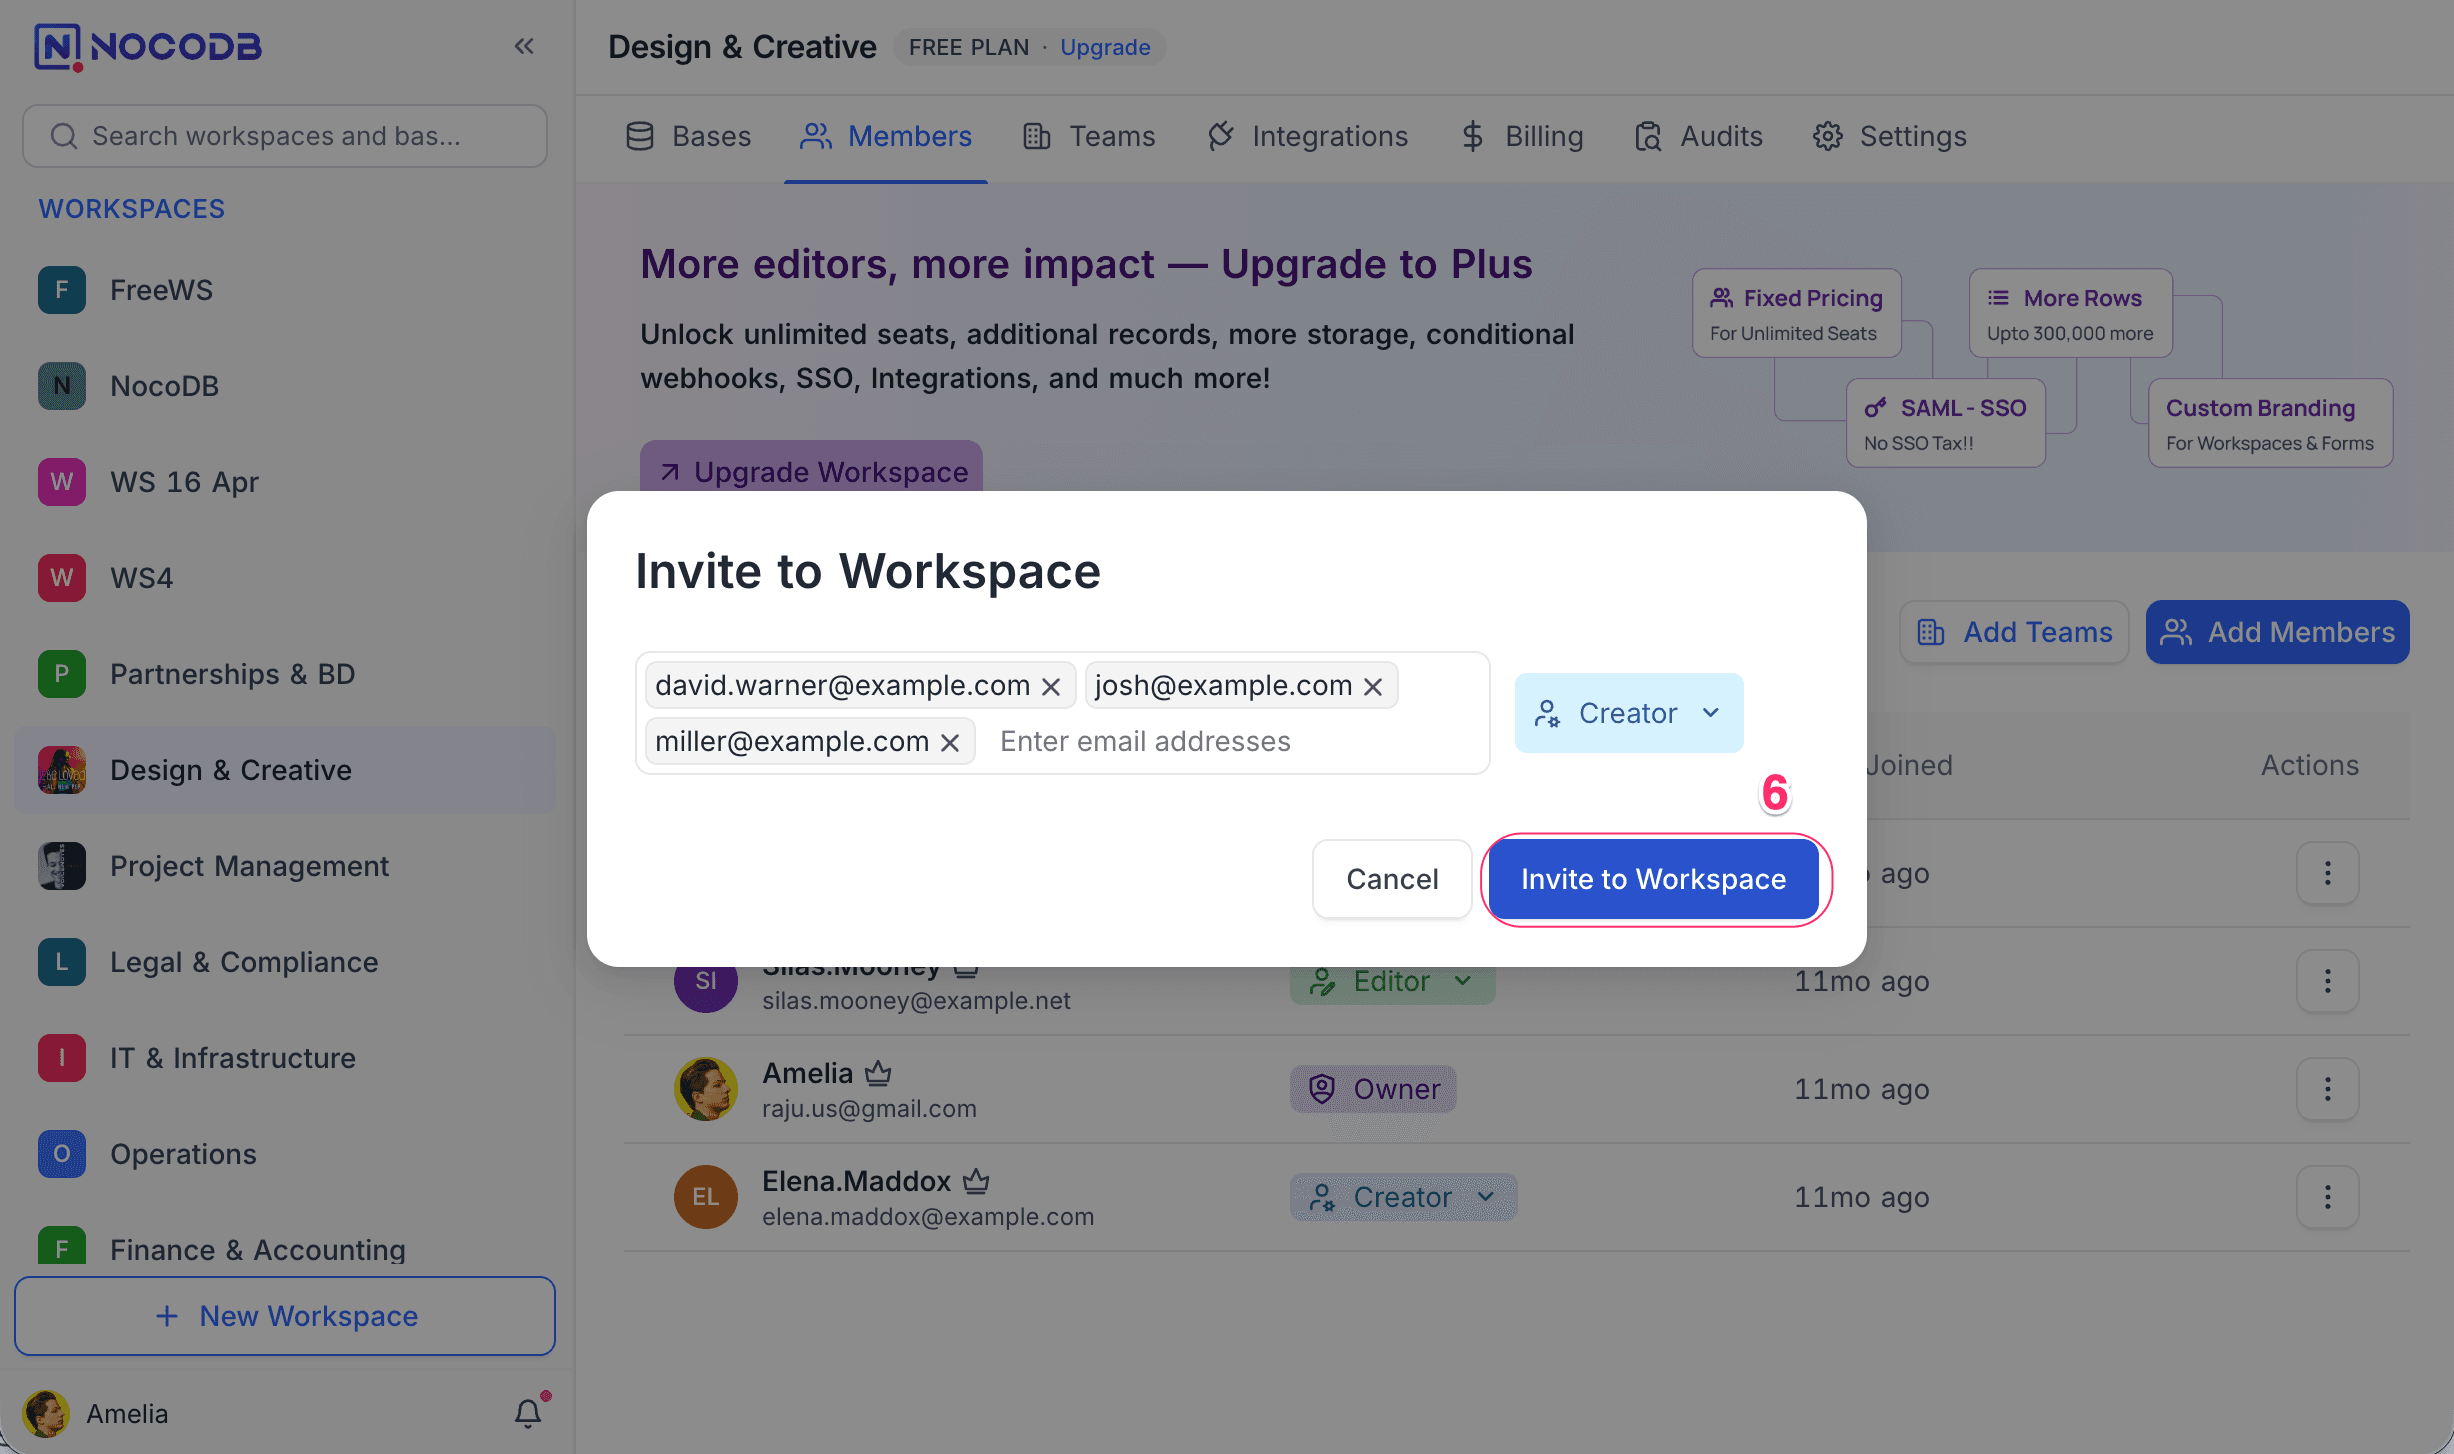Open actions menu for Amelia row
2454x1454 pixels.
pyautogui.click(x=2327, y=1089)
